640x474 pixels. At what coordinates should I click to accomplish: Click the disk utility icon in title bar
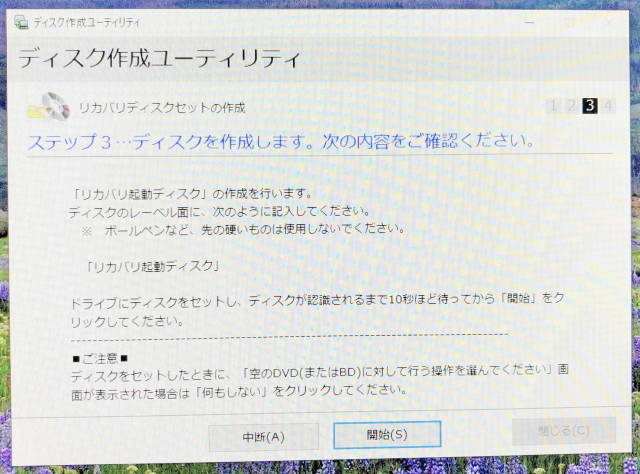pos(21,21)
